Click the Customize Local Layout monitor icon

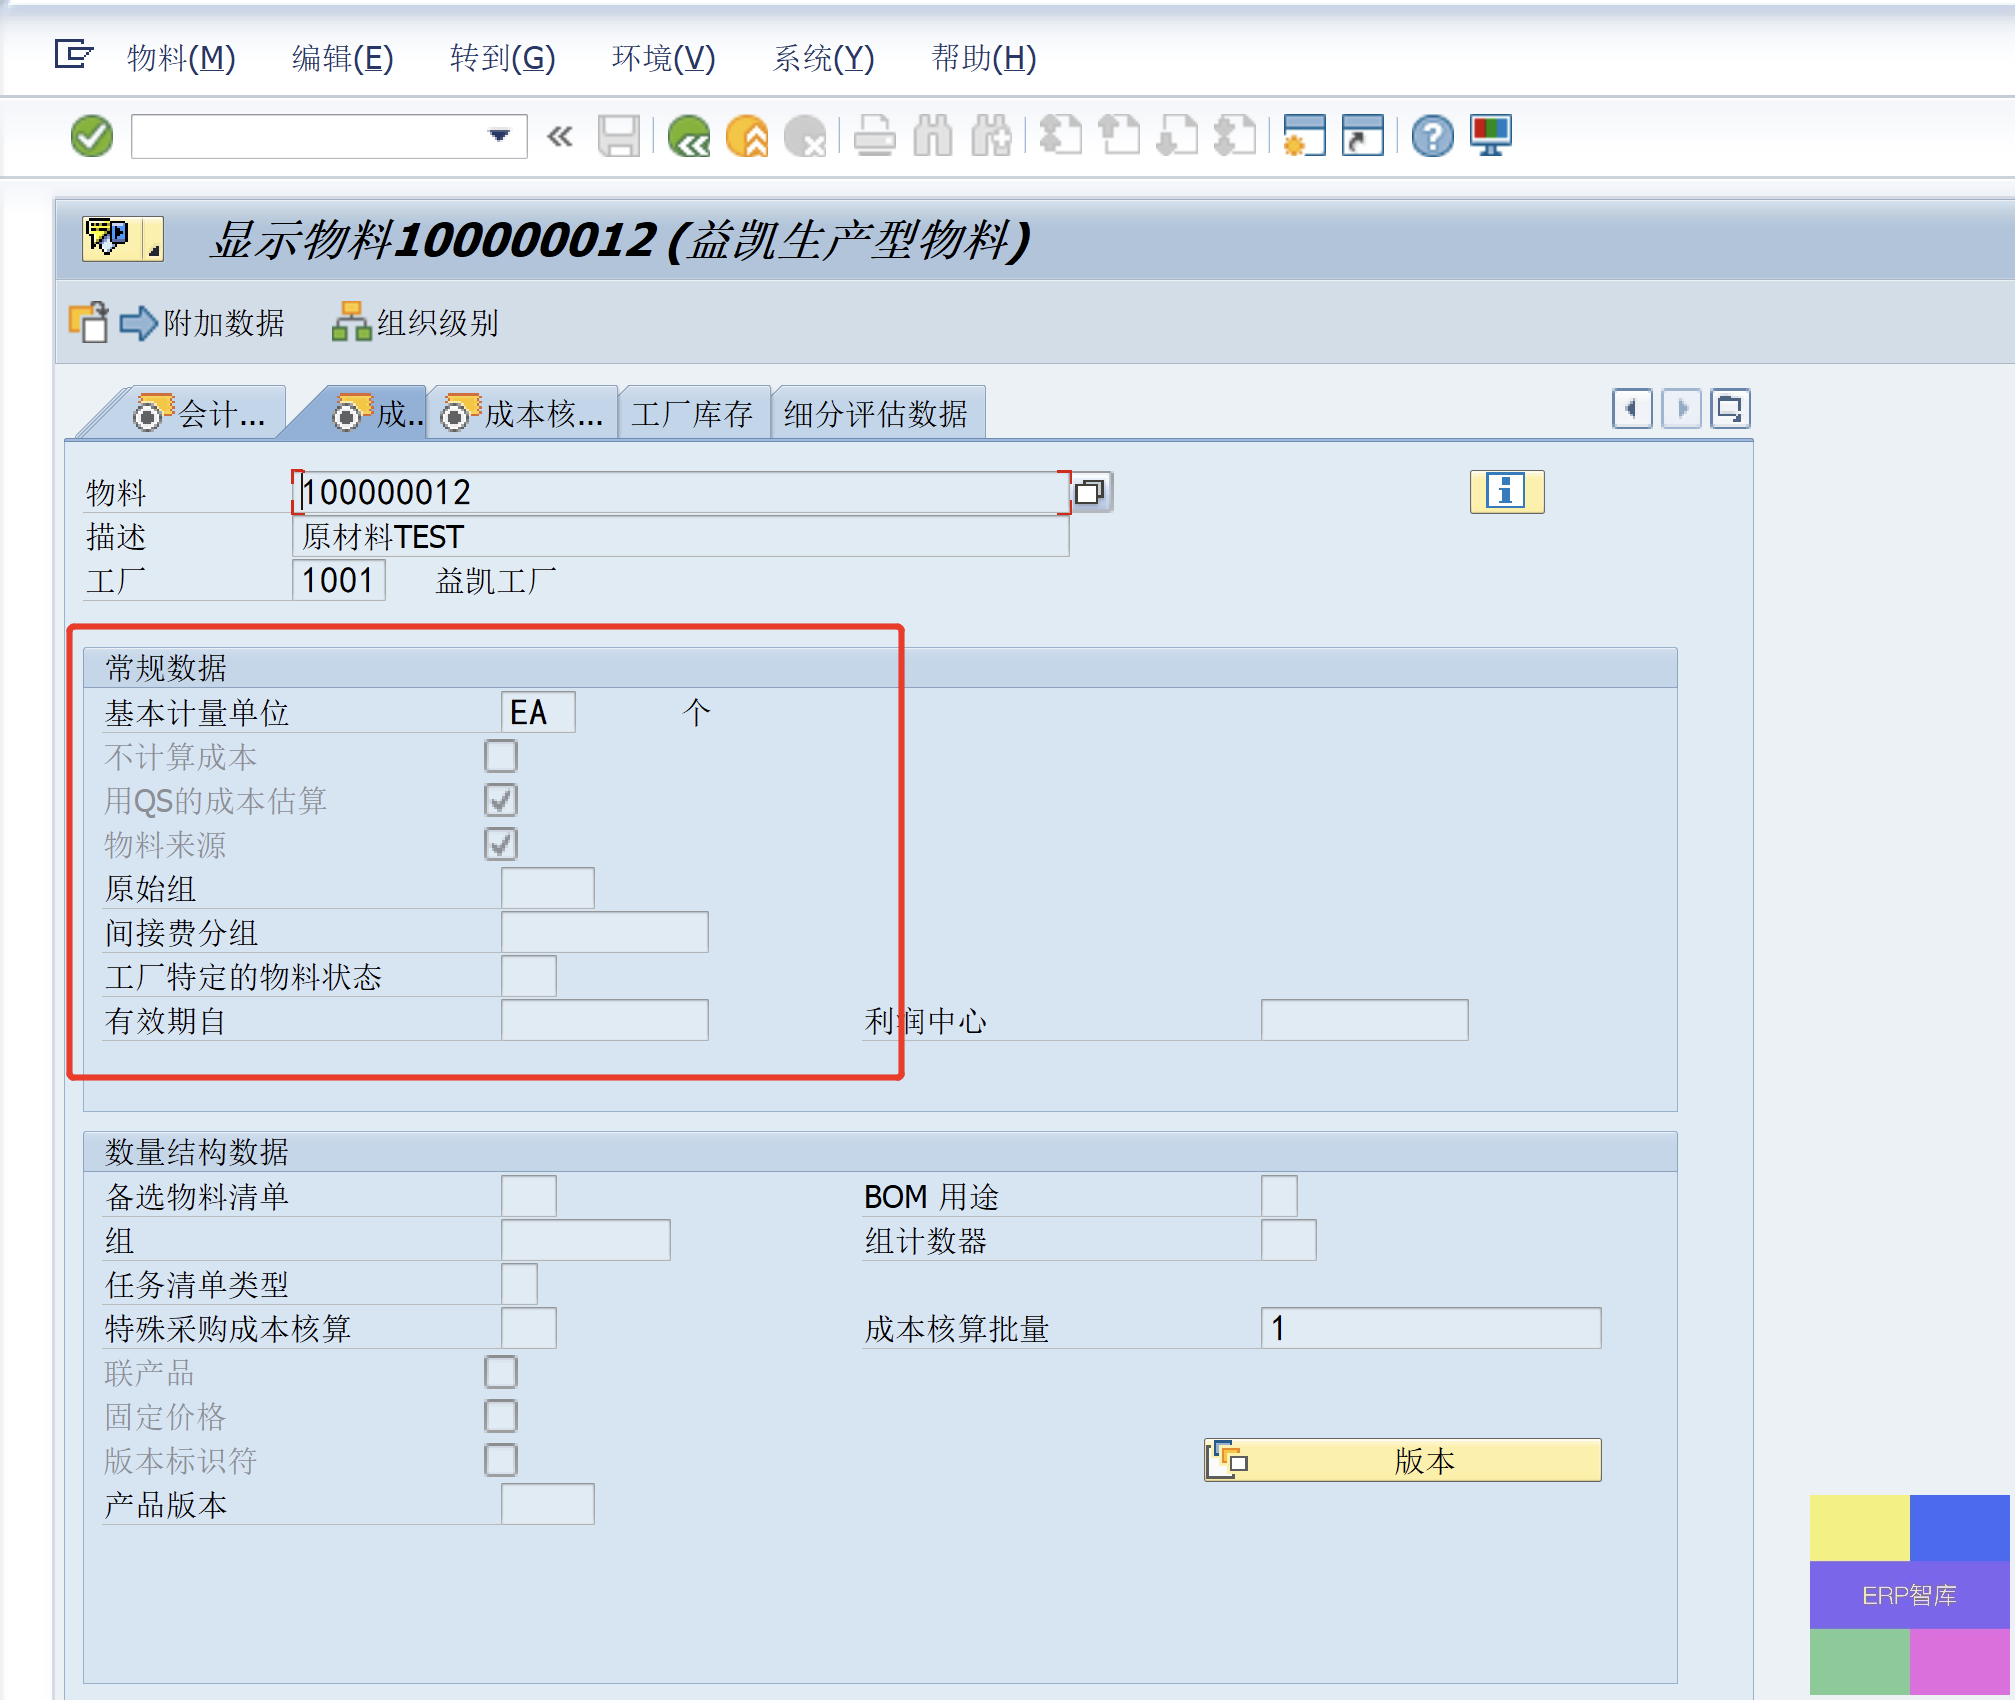(1491, 136)
